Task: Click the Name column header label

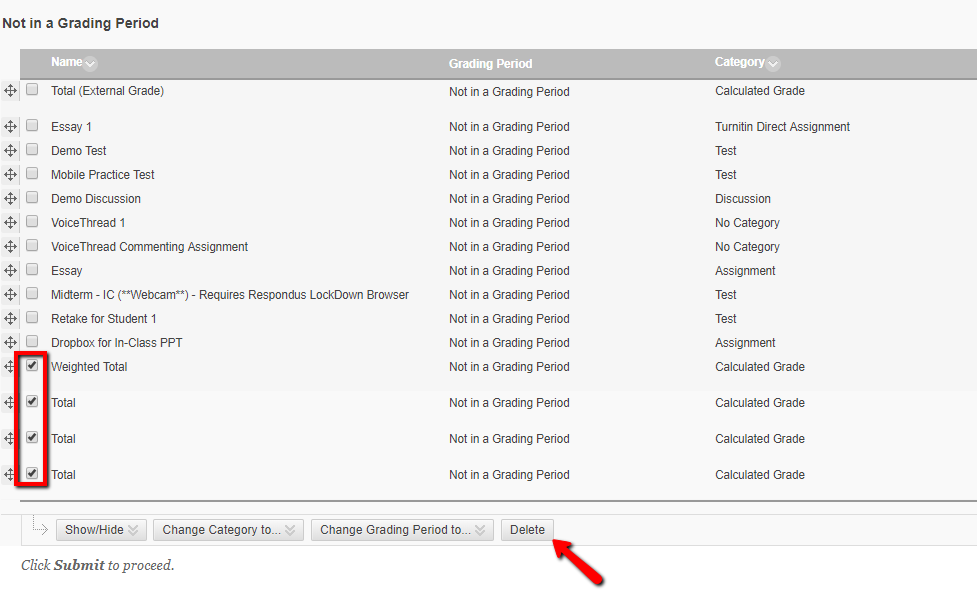Action: click(x=67, y=62)
